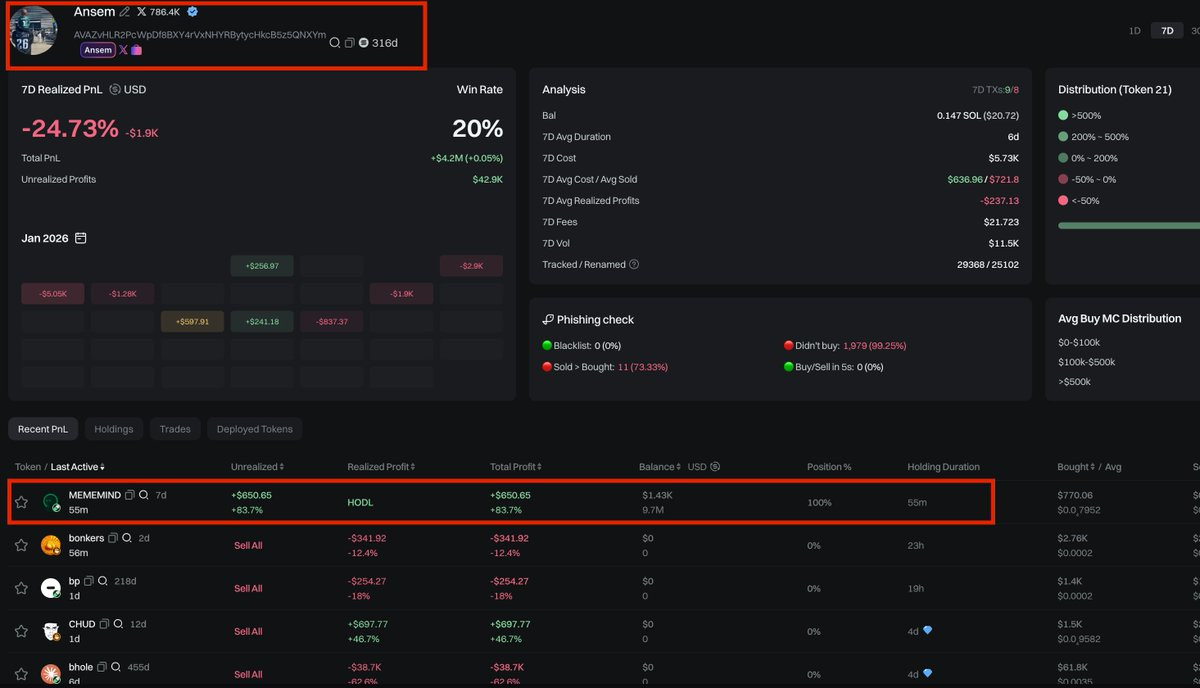Switch to the Holdings tab
Image resolution: width=1200 pixels, height=688 pixels.
tap(114, 429)
